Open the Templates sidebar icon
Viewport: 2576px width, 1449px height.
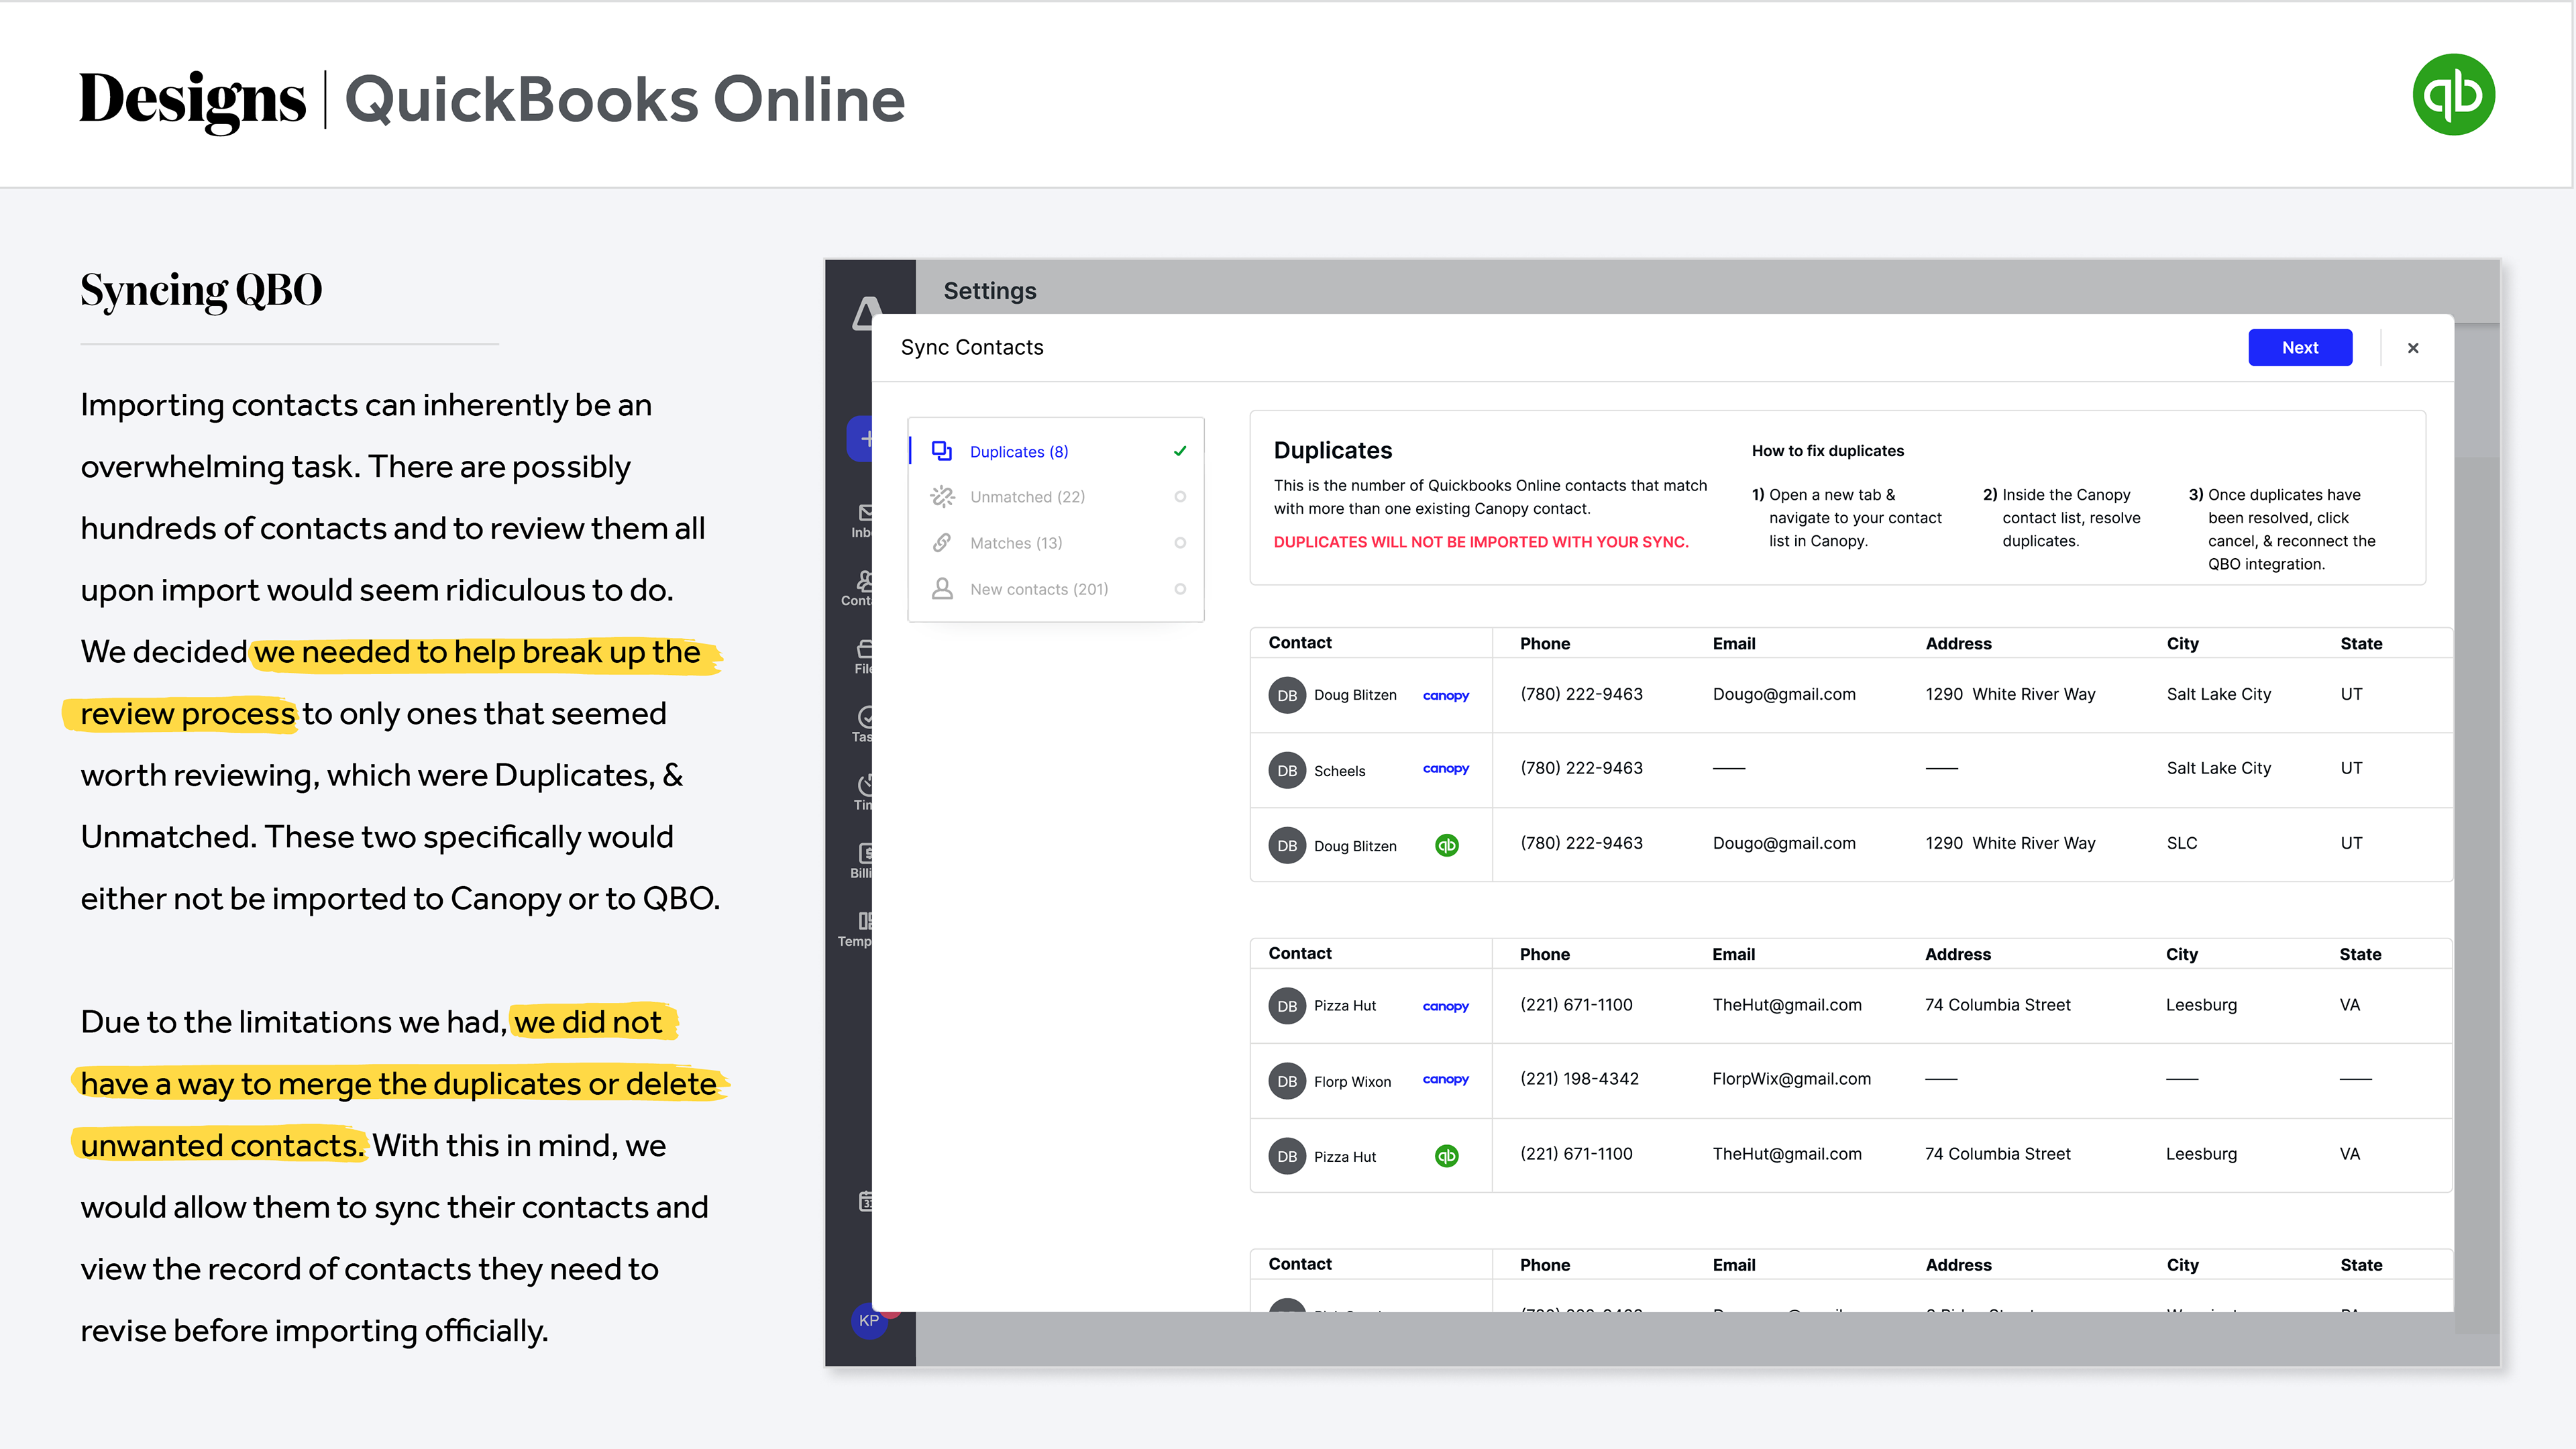coord(856,929)
